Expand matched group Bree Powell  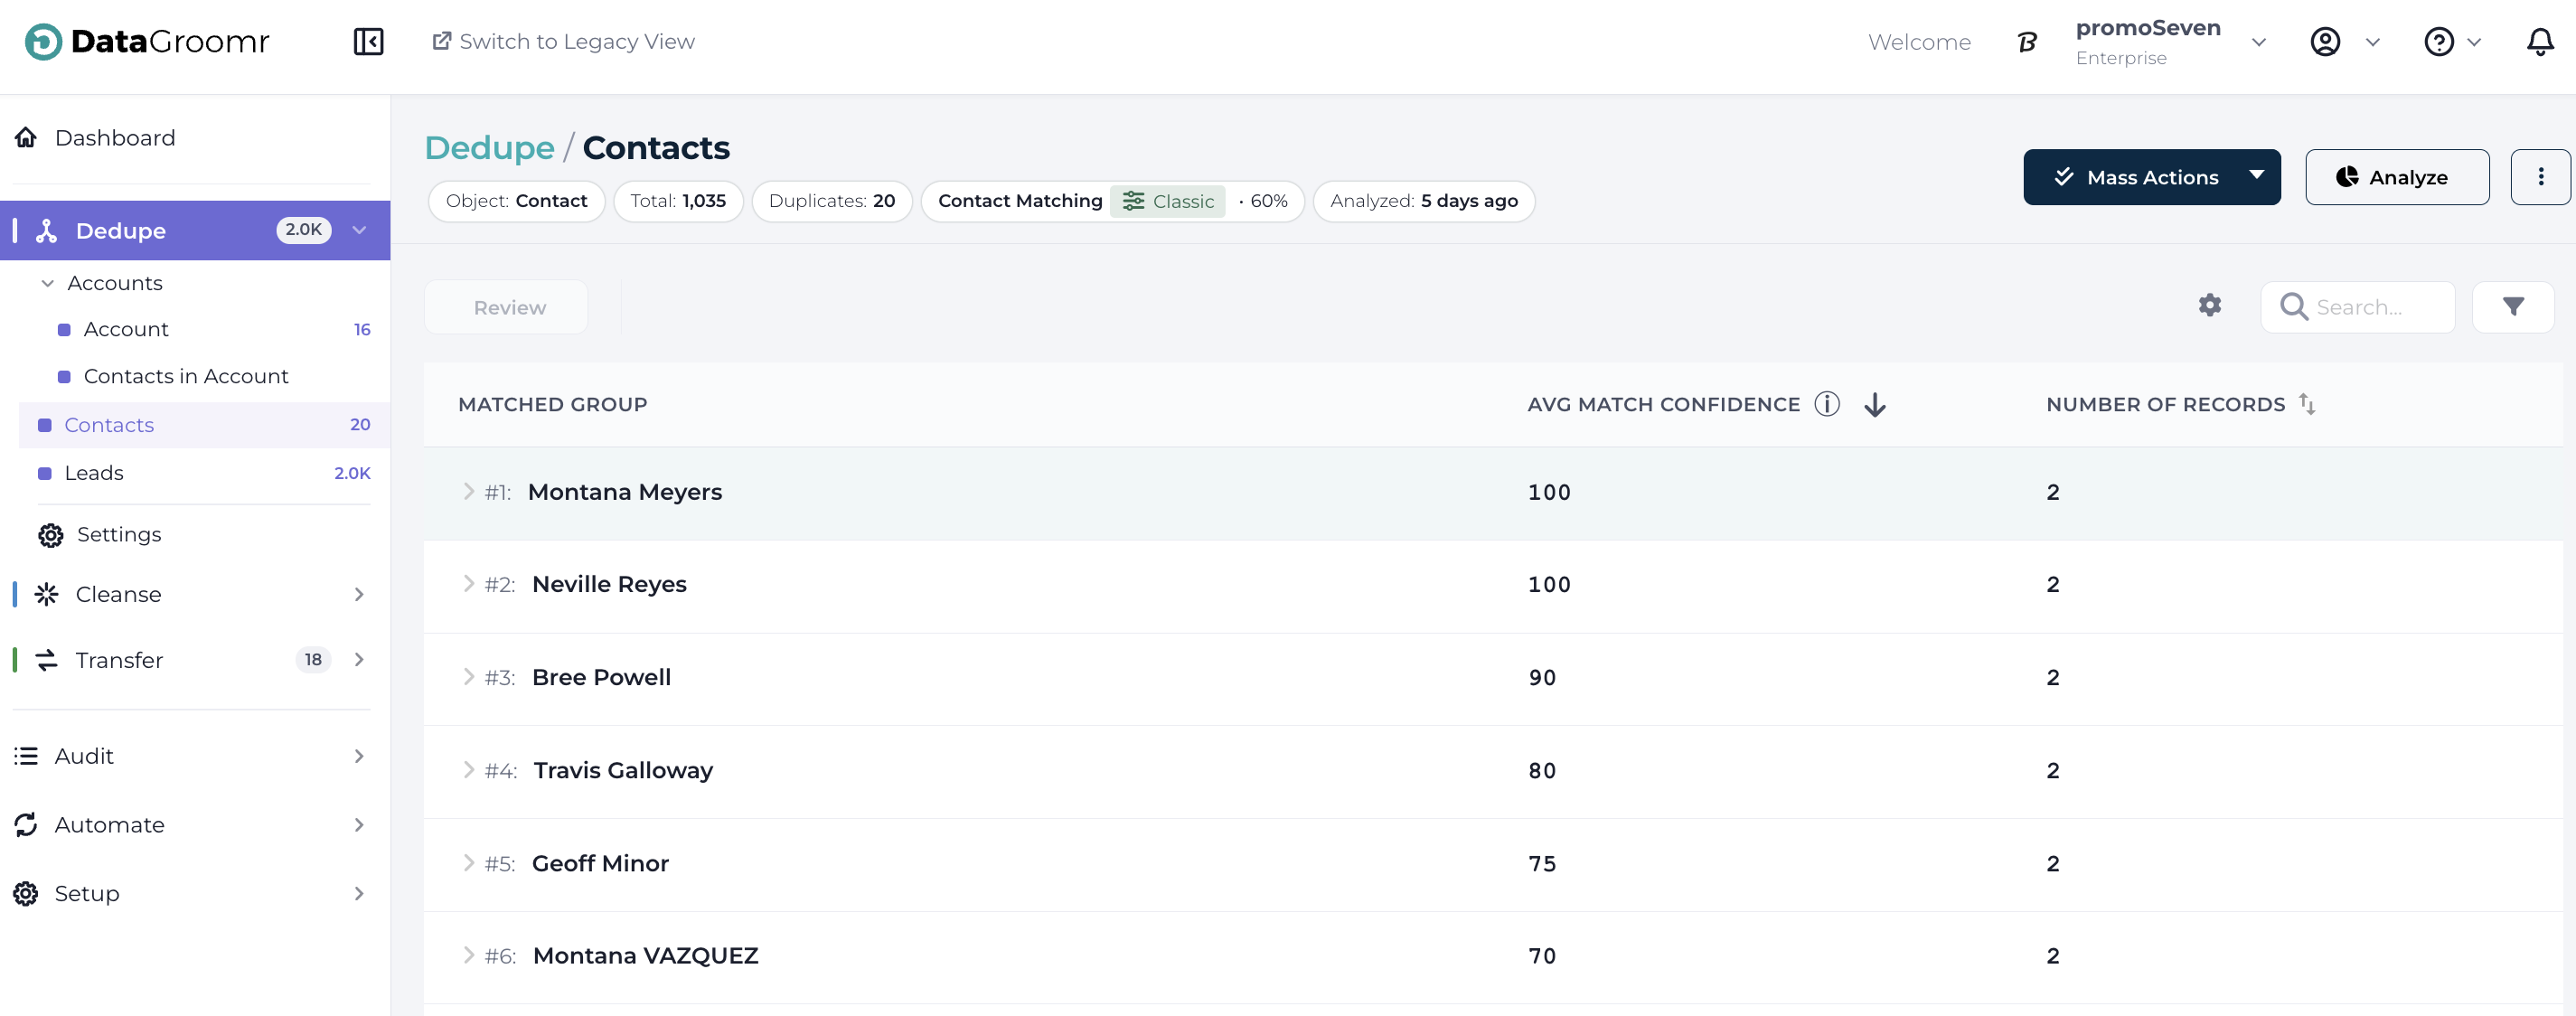(468, 677)
